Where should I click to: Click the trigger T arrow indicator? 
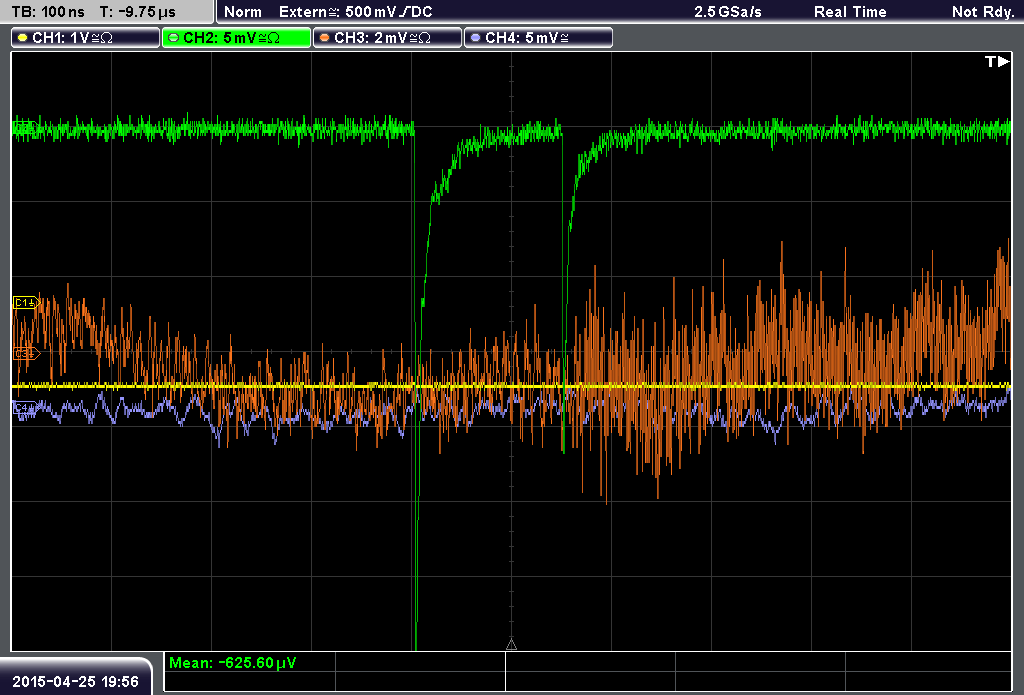click(997, 61)
